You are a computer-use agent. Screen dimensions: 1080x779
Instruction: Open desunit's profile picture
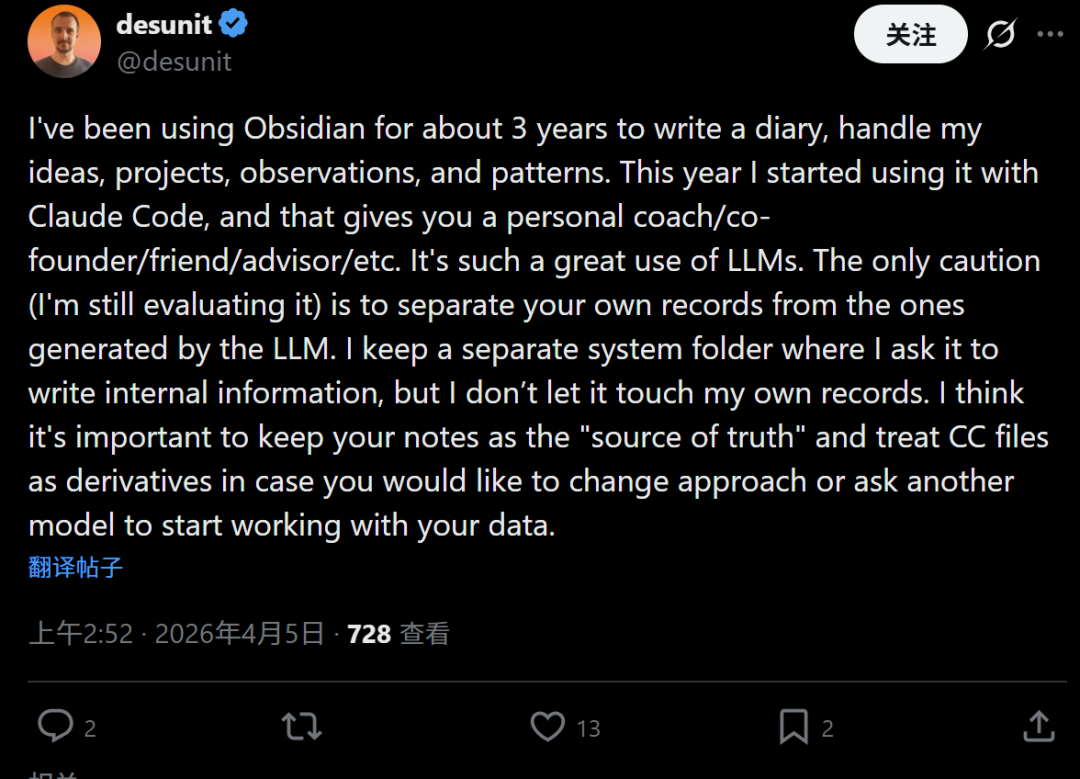click(x=64, y=41)
